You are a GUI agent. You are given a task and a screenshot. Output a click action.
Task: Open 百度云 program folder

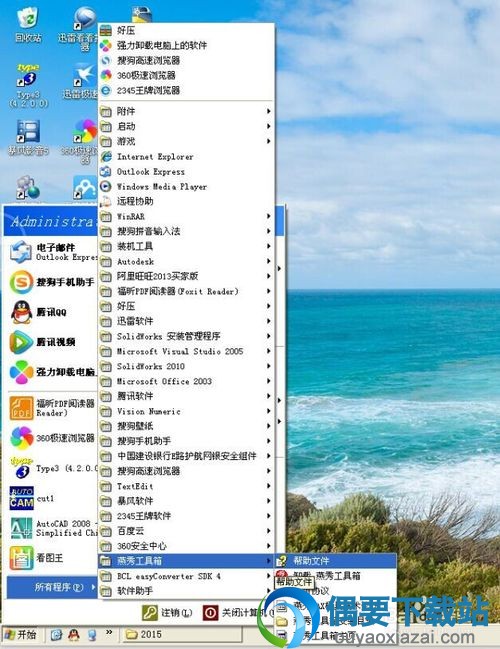point(186,531)
